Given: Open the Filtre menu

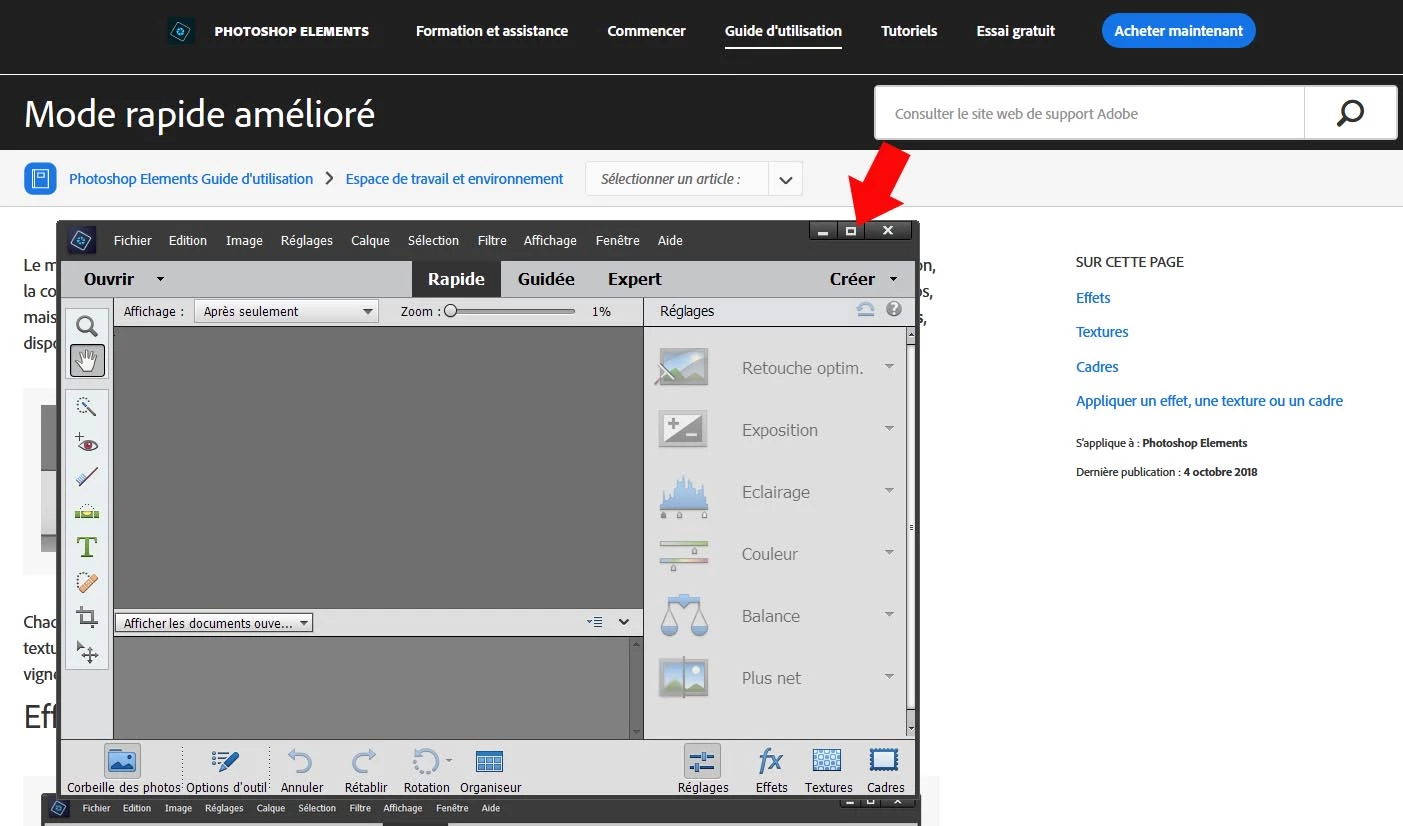Looking at the screenshot, I should pyautogui.click(x=492, y=240).
